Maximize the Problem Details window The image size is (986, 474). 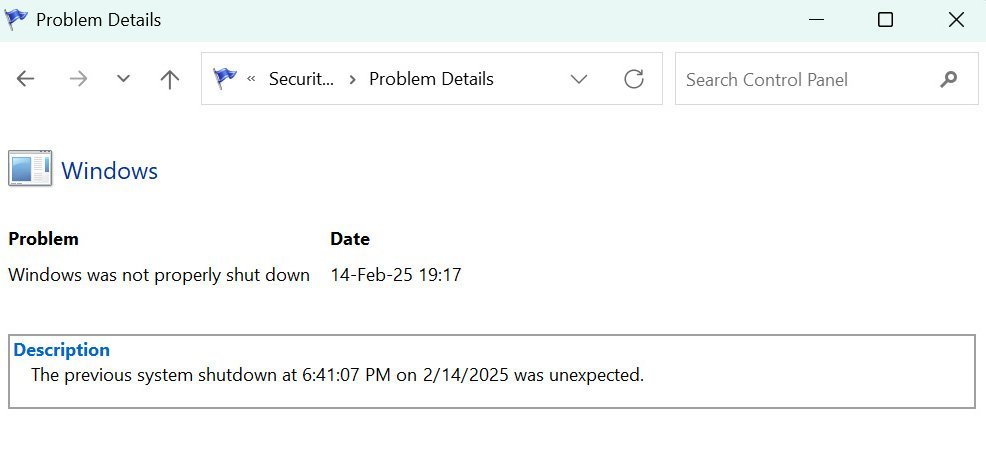(885, 20)
